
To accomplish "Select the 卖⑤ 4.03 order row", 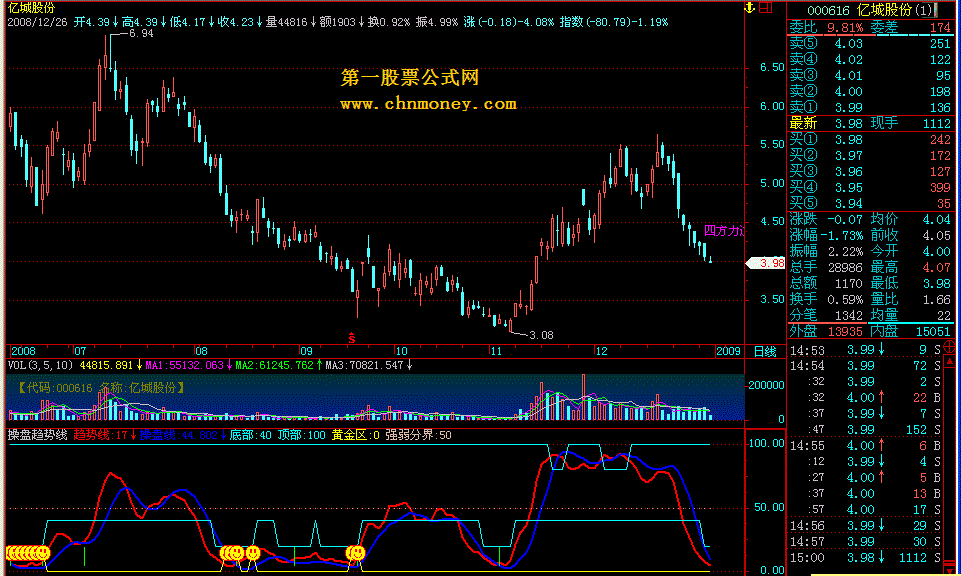I will [x=870, y=44].
